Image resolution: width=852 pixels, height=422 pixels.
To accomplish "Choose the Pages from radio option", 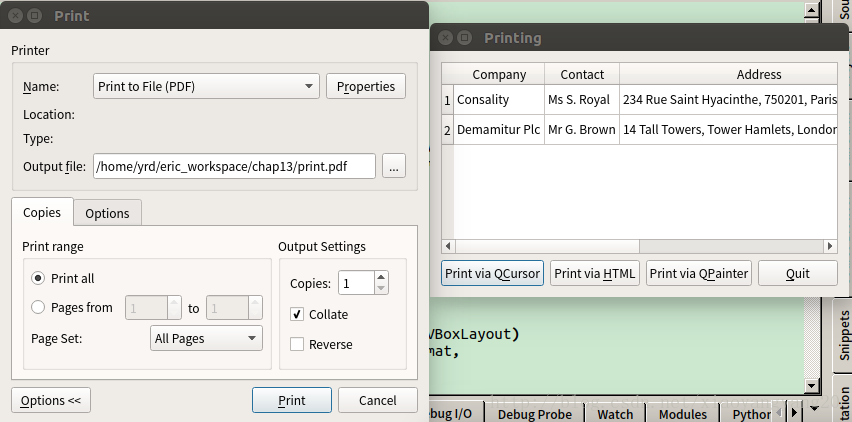I will pos(39,308).
